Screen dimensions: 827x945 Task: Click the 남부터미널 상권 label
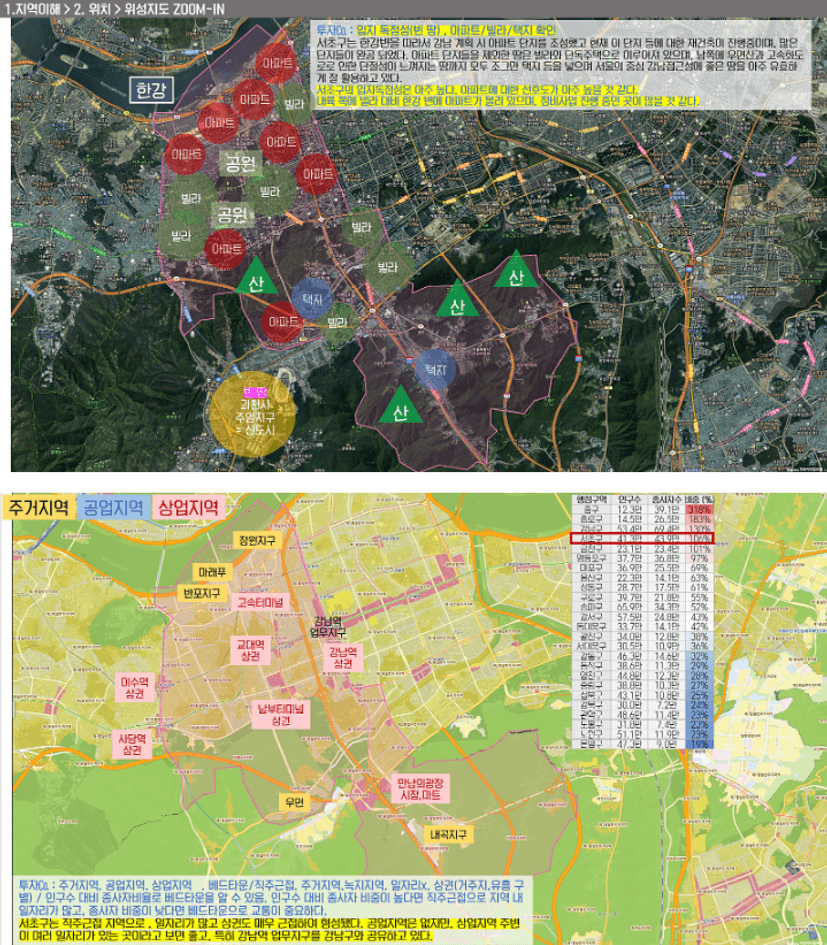pos(281,714)
